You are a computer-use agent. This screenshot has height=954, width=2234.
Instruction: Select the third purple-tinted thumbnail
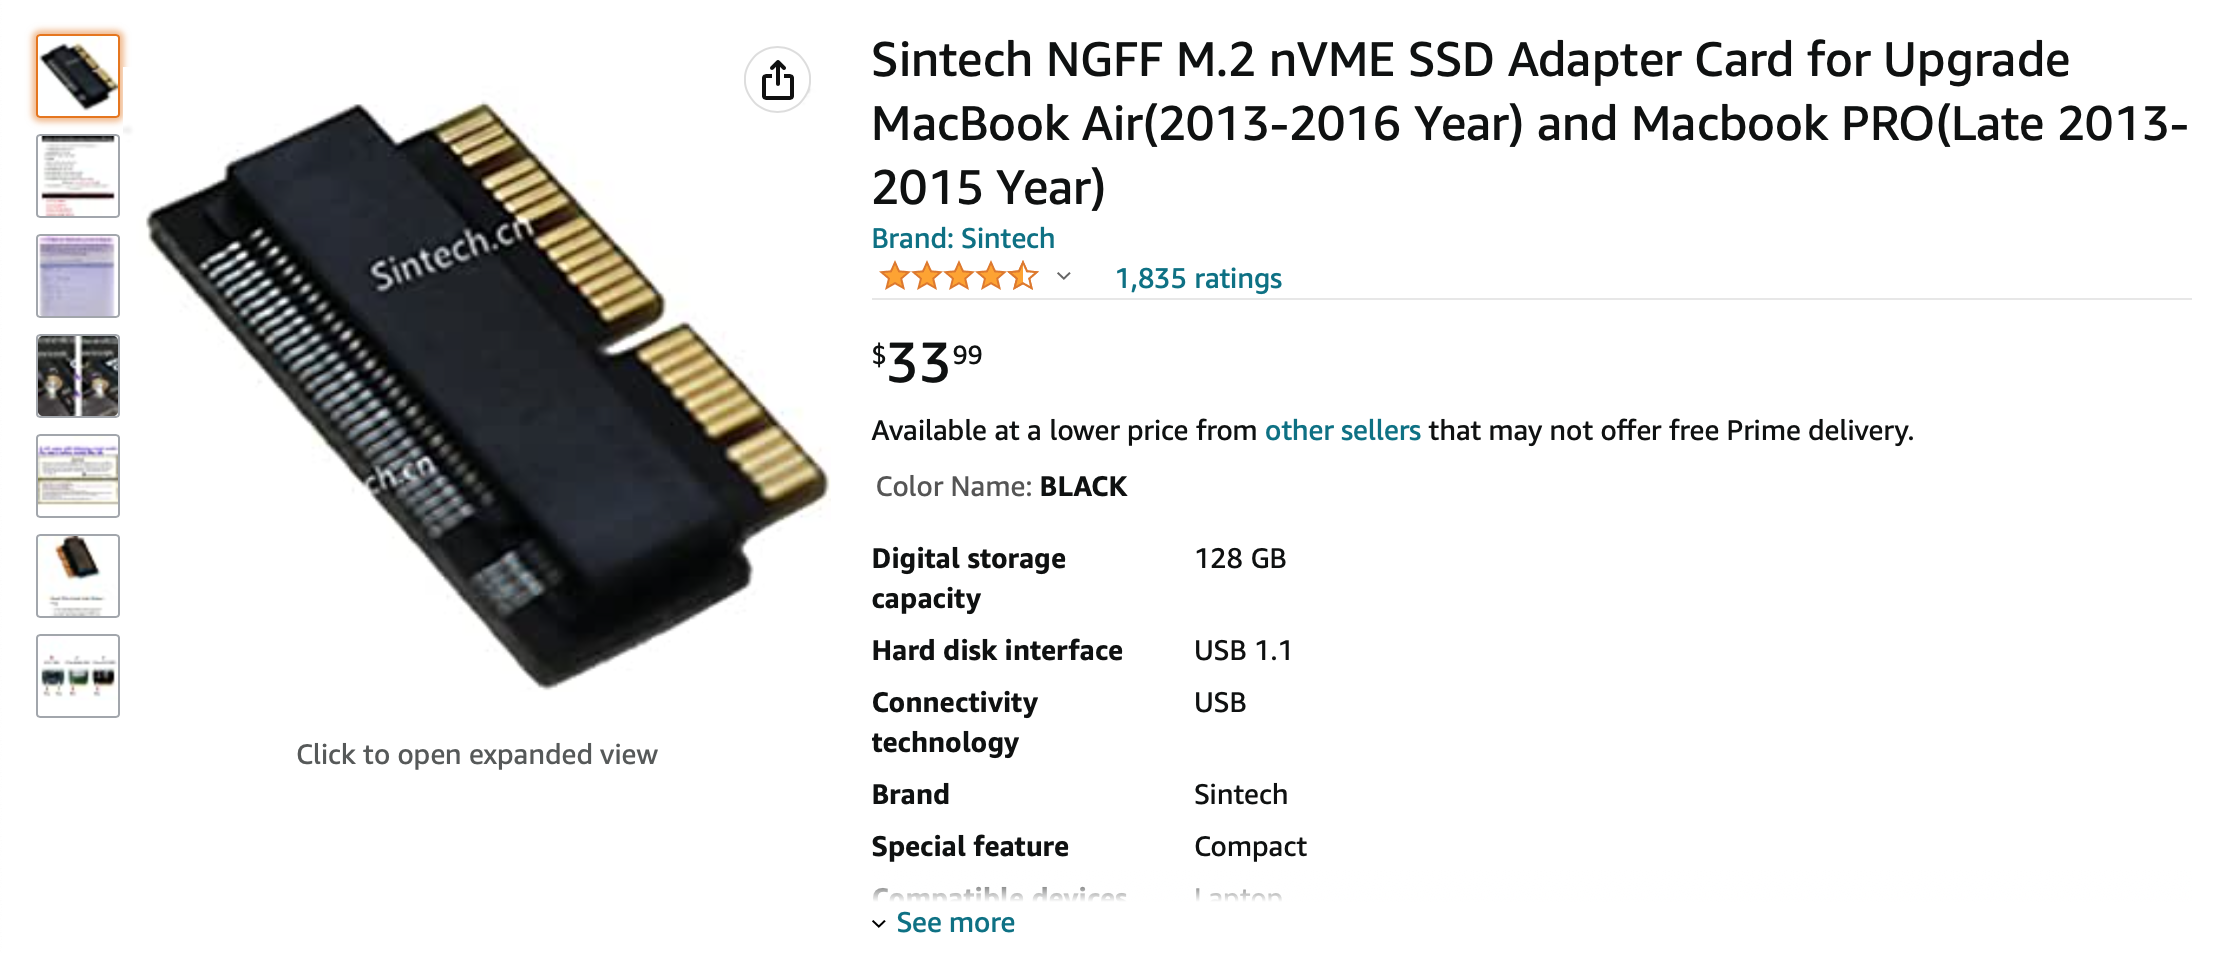pyautogui.click(x=78, y=276)
